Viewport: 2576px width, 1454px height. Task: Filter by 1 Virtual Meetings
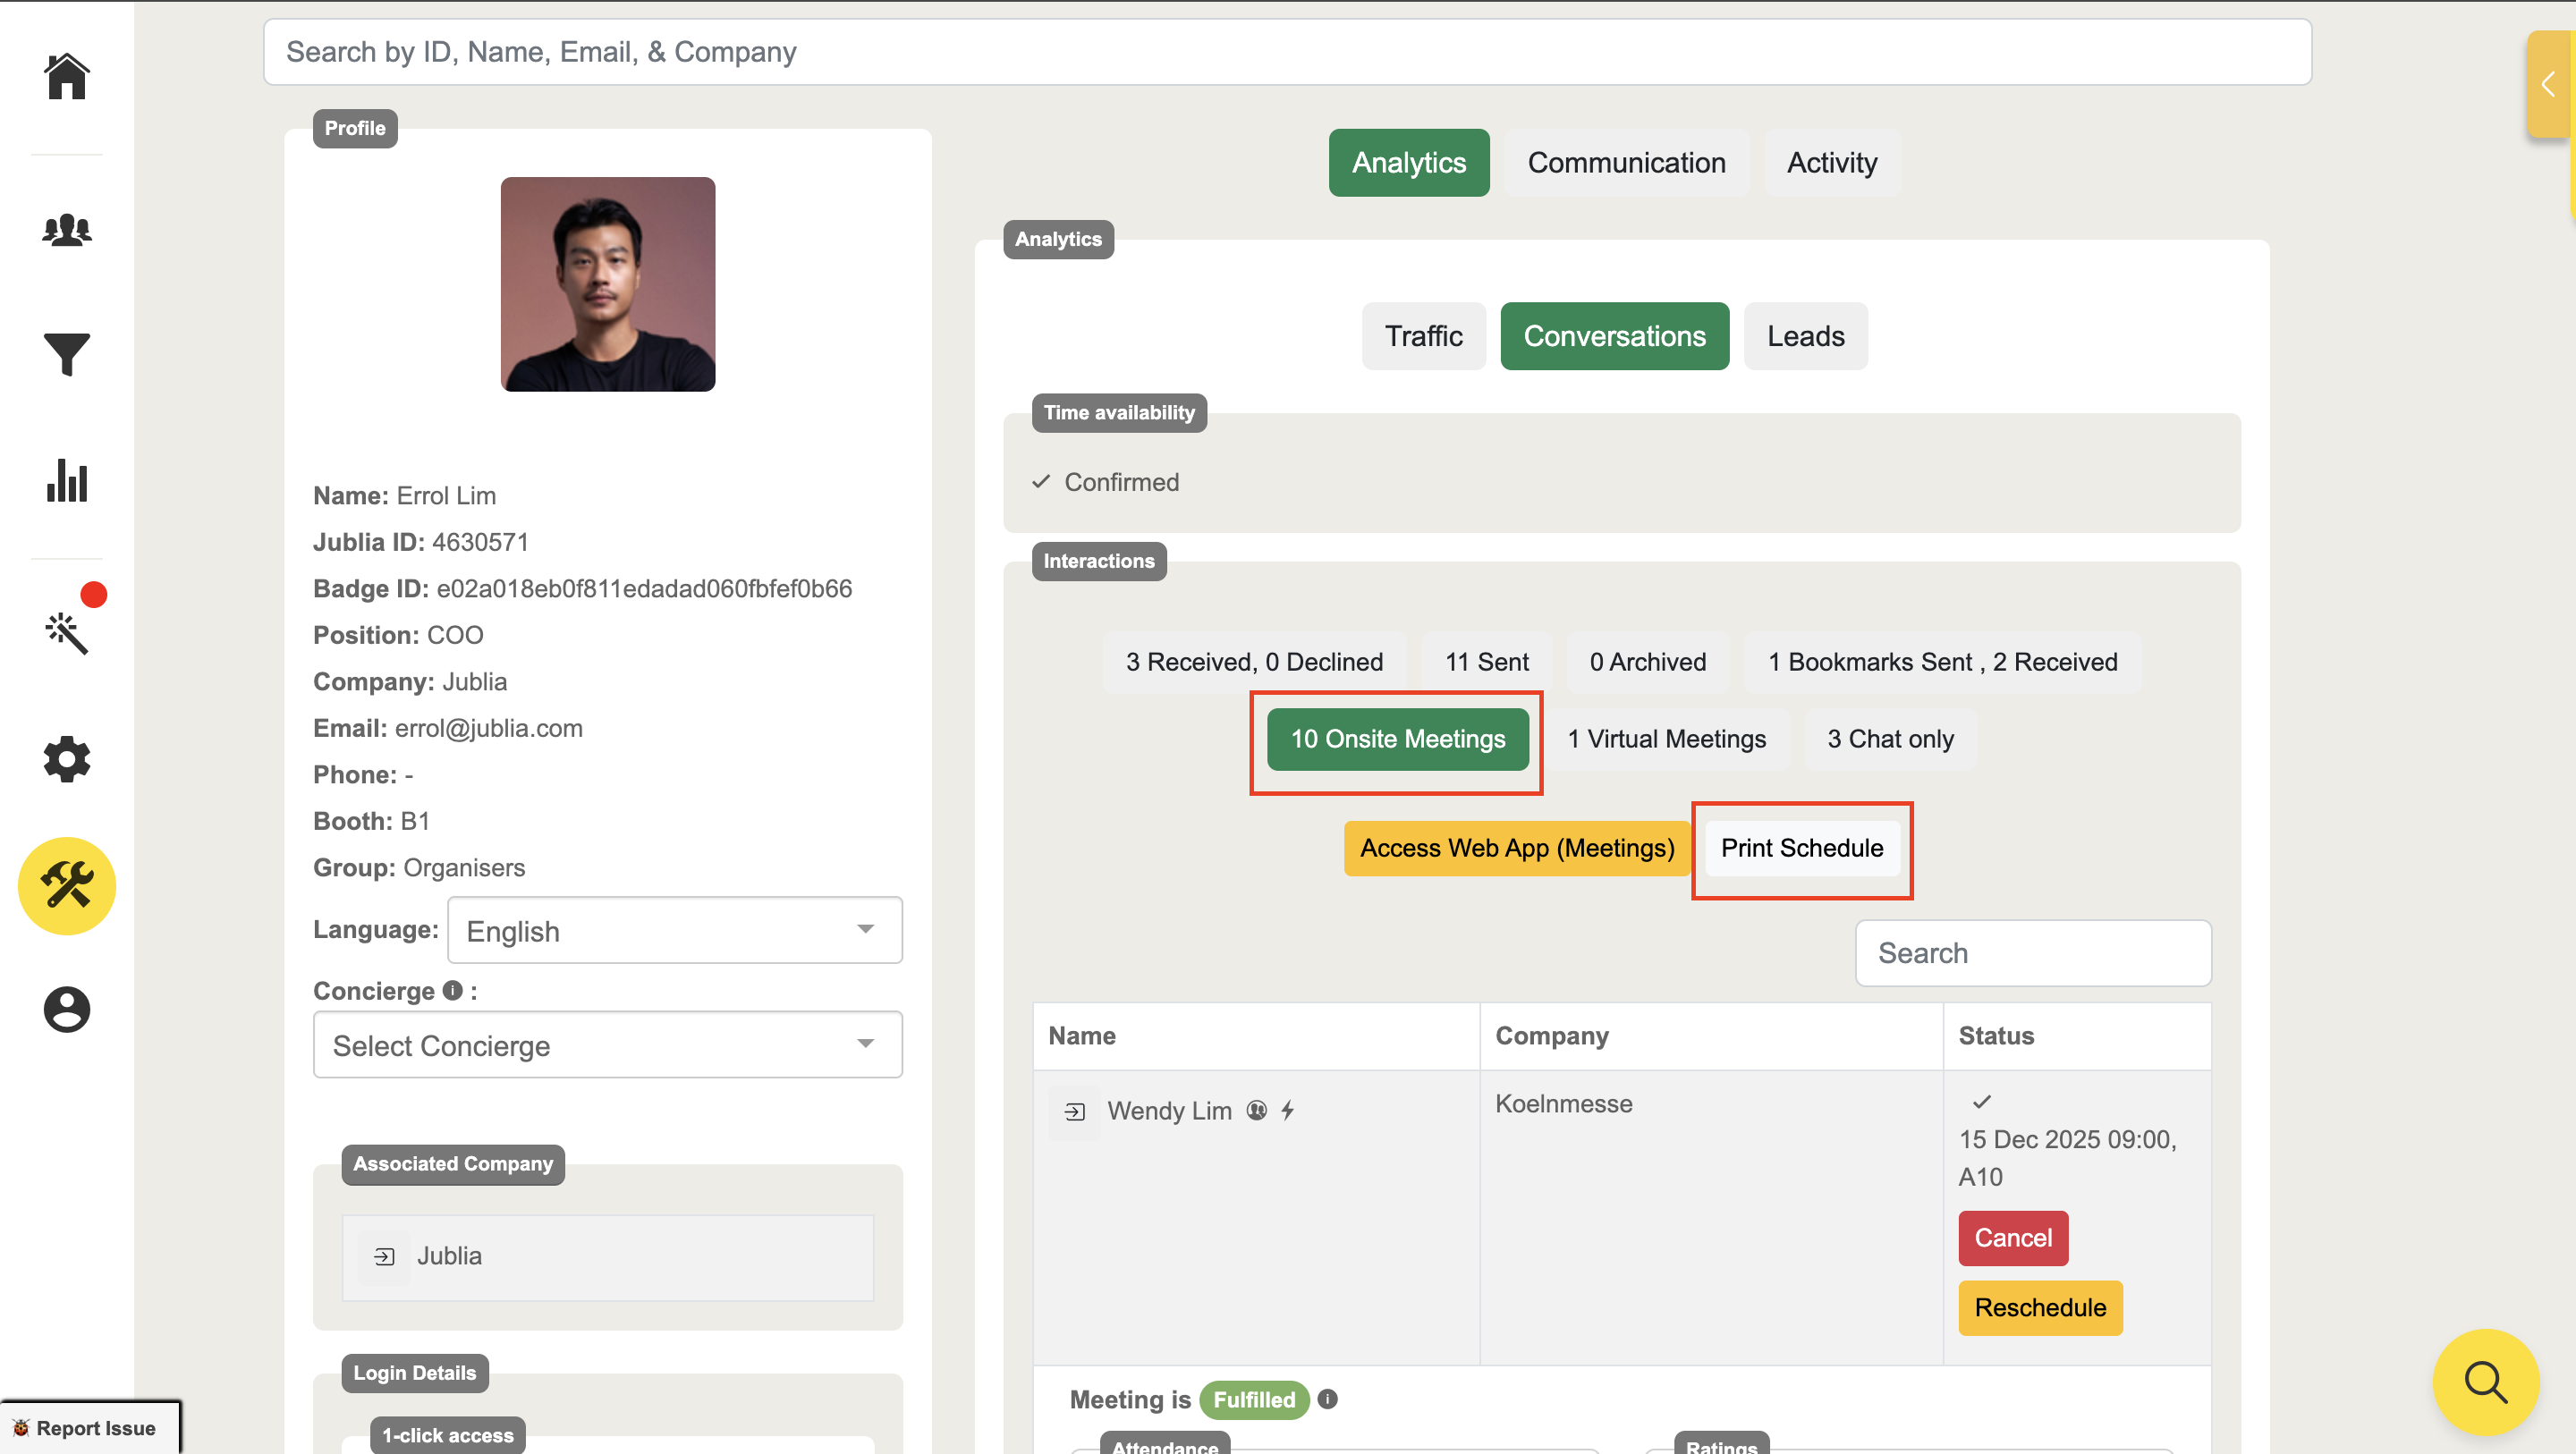pos(1666,739)
